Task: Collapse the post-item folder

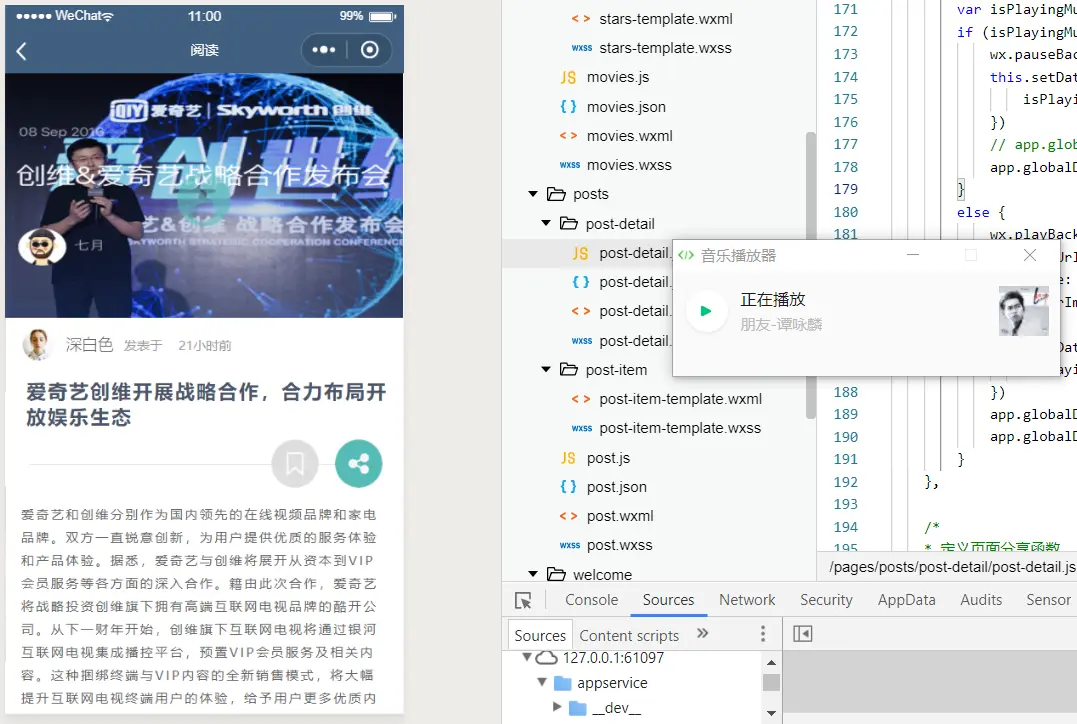Action: [x=546, y=370]
